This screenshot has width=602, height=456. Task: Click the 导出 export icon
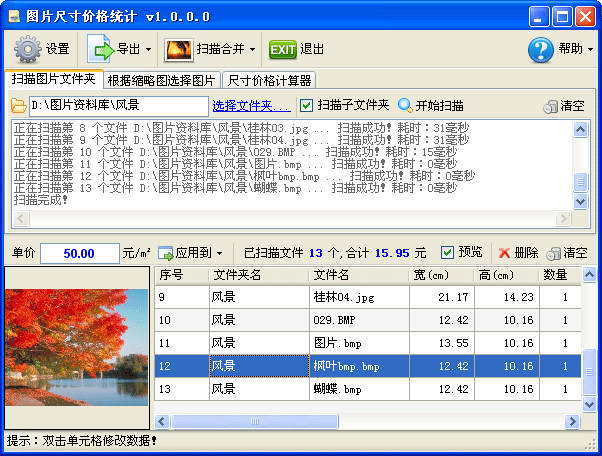point(102,48)
